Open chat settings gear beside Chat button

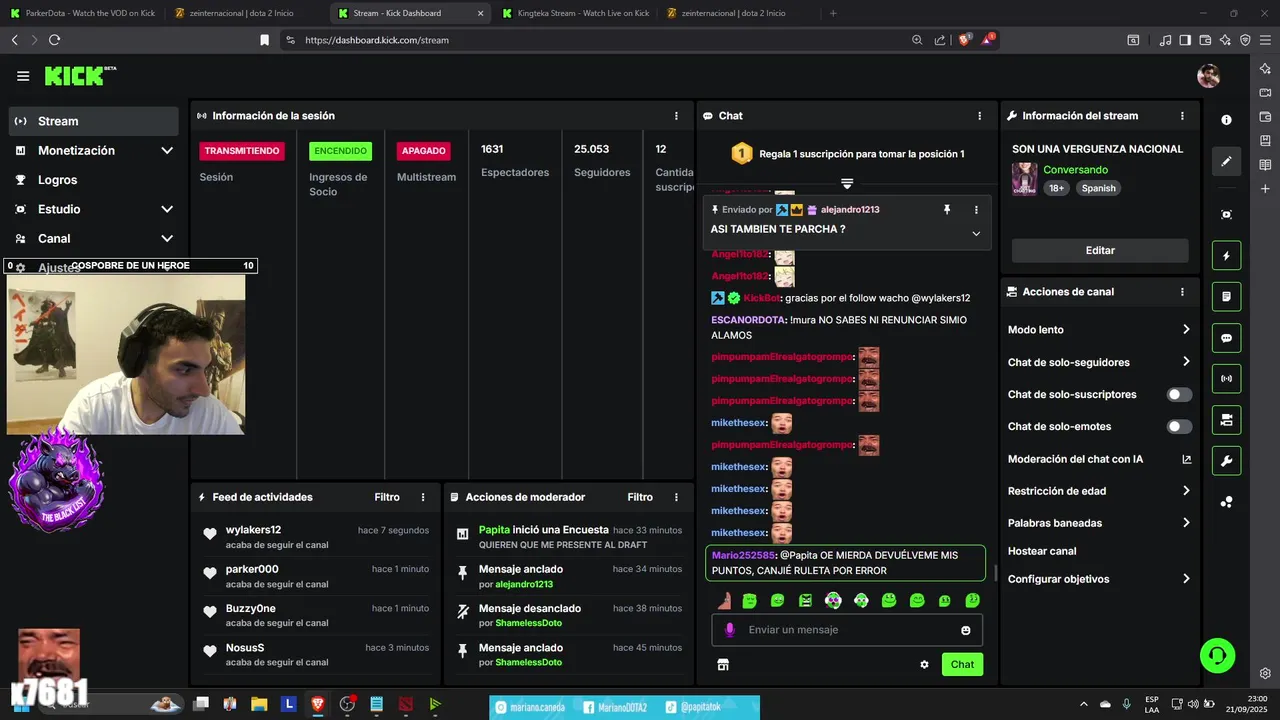click(924, 664)
